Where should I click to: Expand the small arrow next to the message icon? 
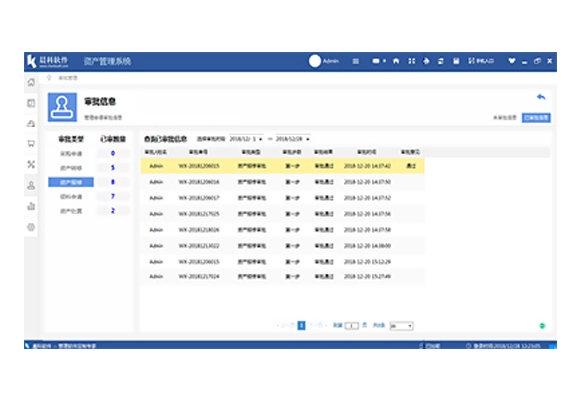(x=385, y=61)
